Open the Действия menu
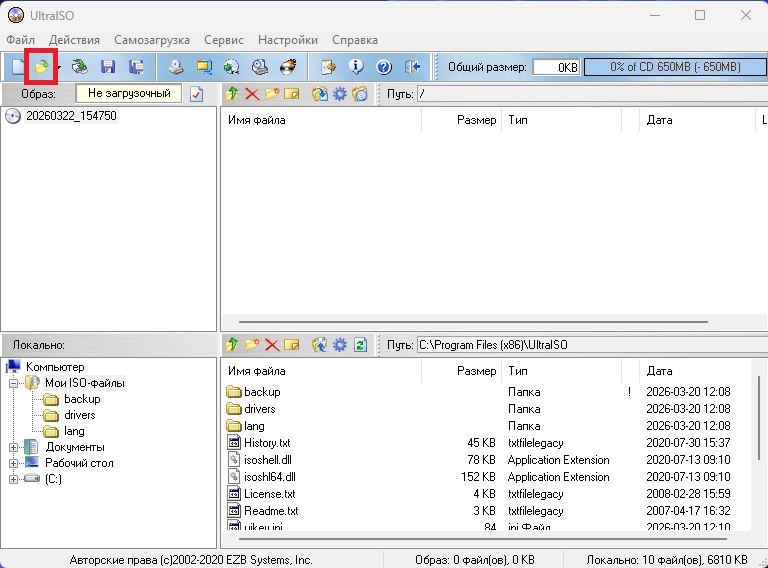Image resolution: width=768 pixels, height=568 pixels. [74, 40]
